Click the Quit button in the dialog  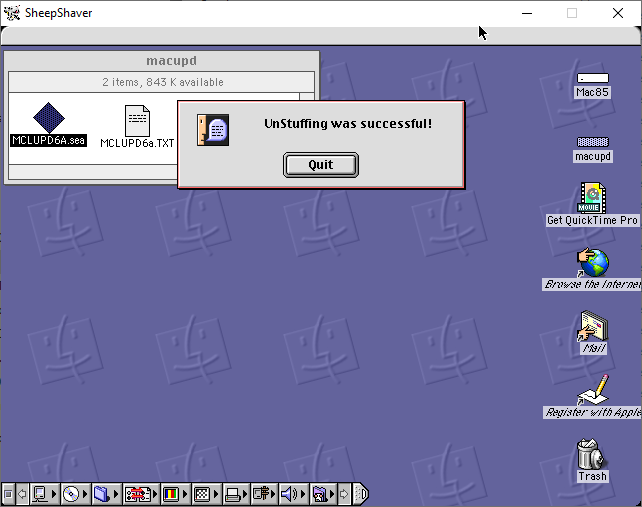[x=321, y=165]
